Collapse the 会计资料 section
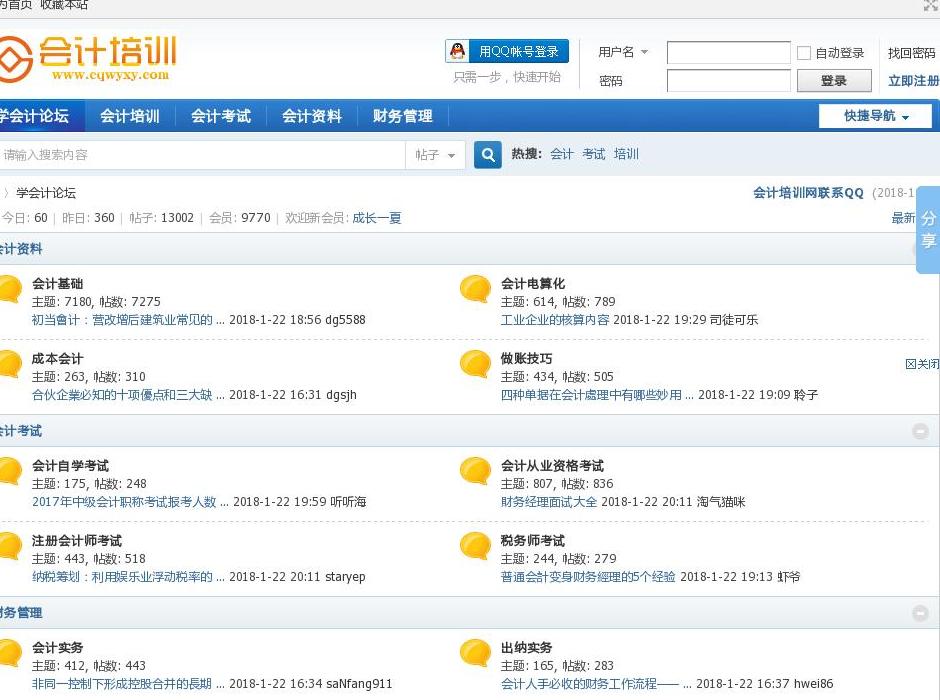 click(914, 249)
